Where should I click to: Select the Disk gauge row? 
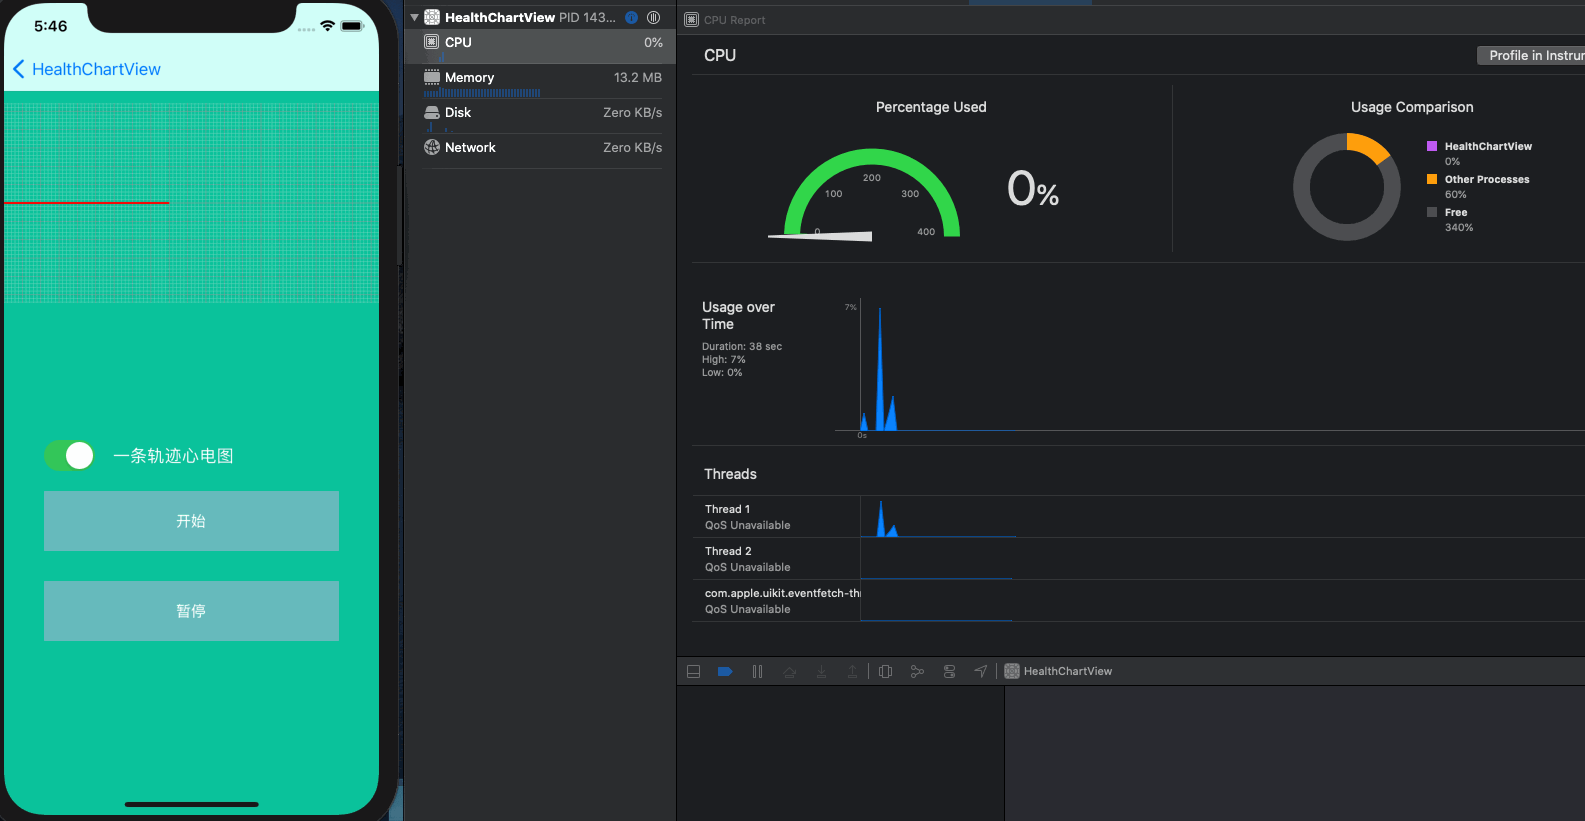(x=542, y=116)
